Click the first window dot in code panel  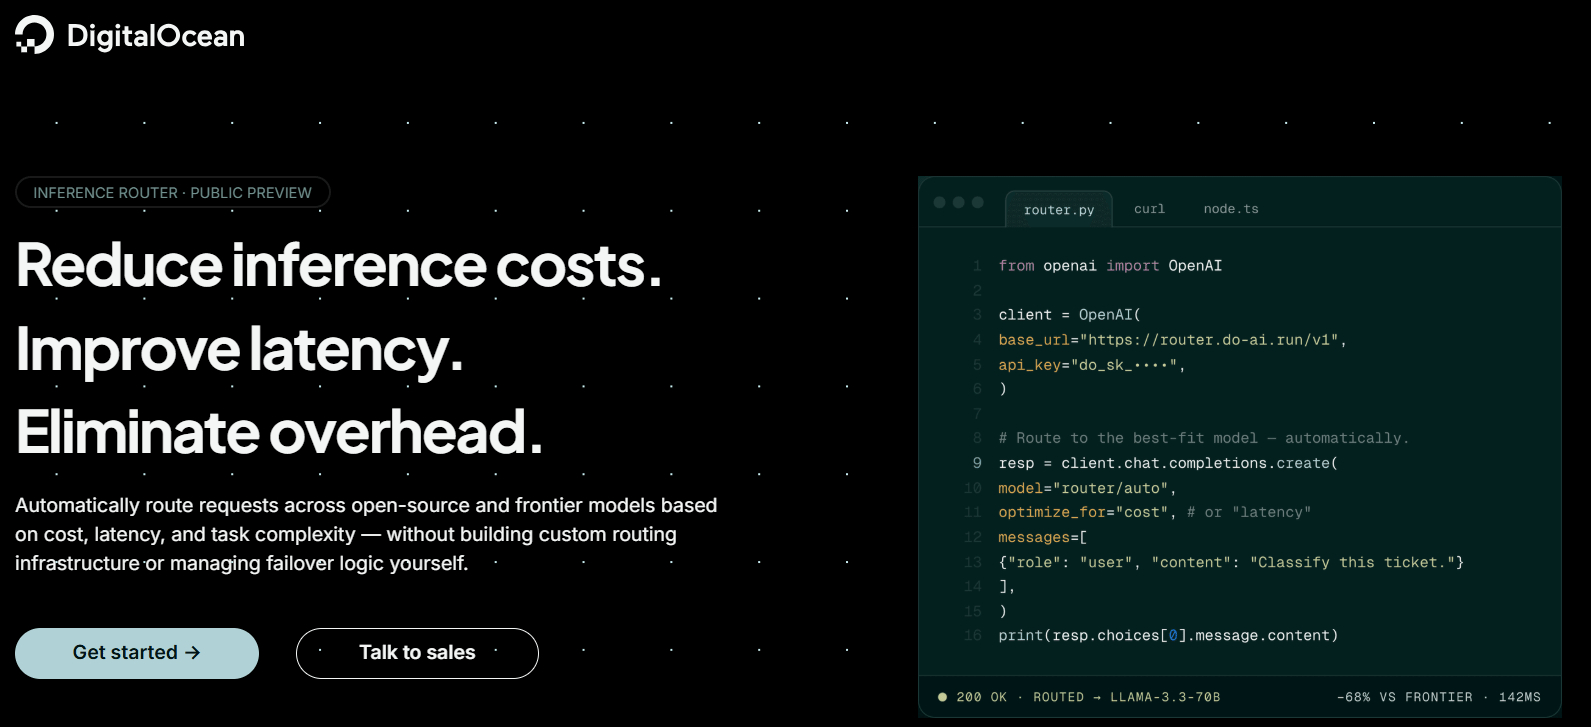pos(939,202)
